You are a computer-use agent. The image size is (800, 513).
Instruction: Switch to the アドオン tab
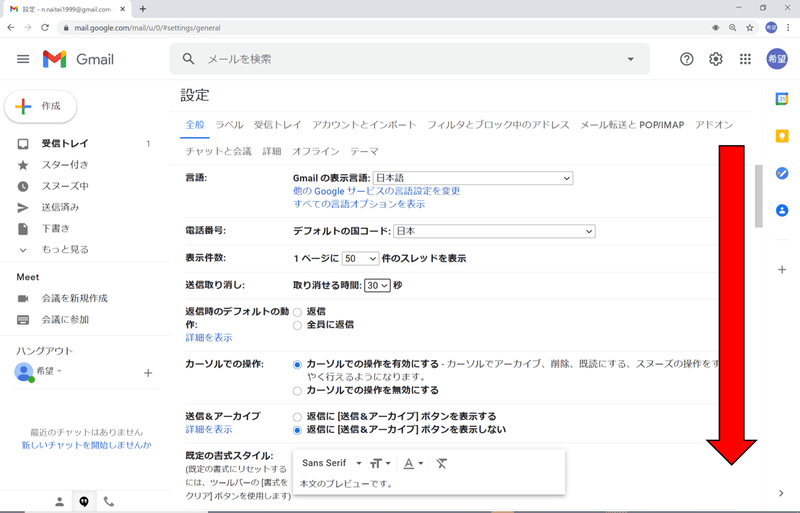(x=713, y=125)
